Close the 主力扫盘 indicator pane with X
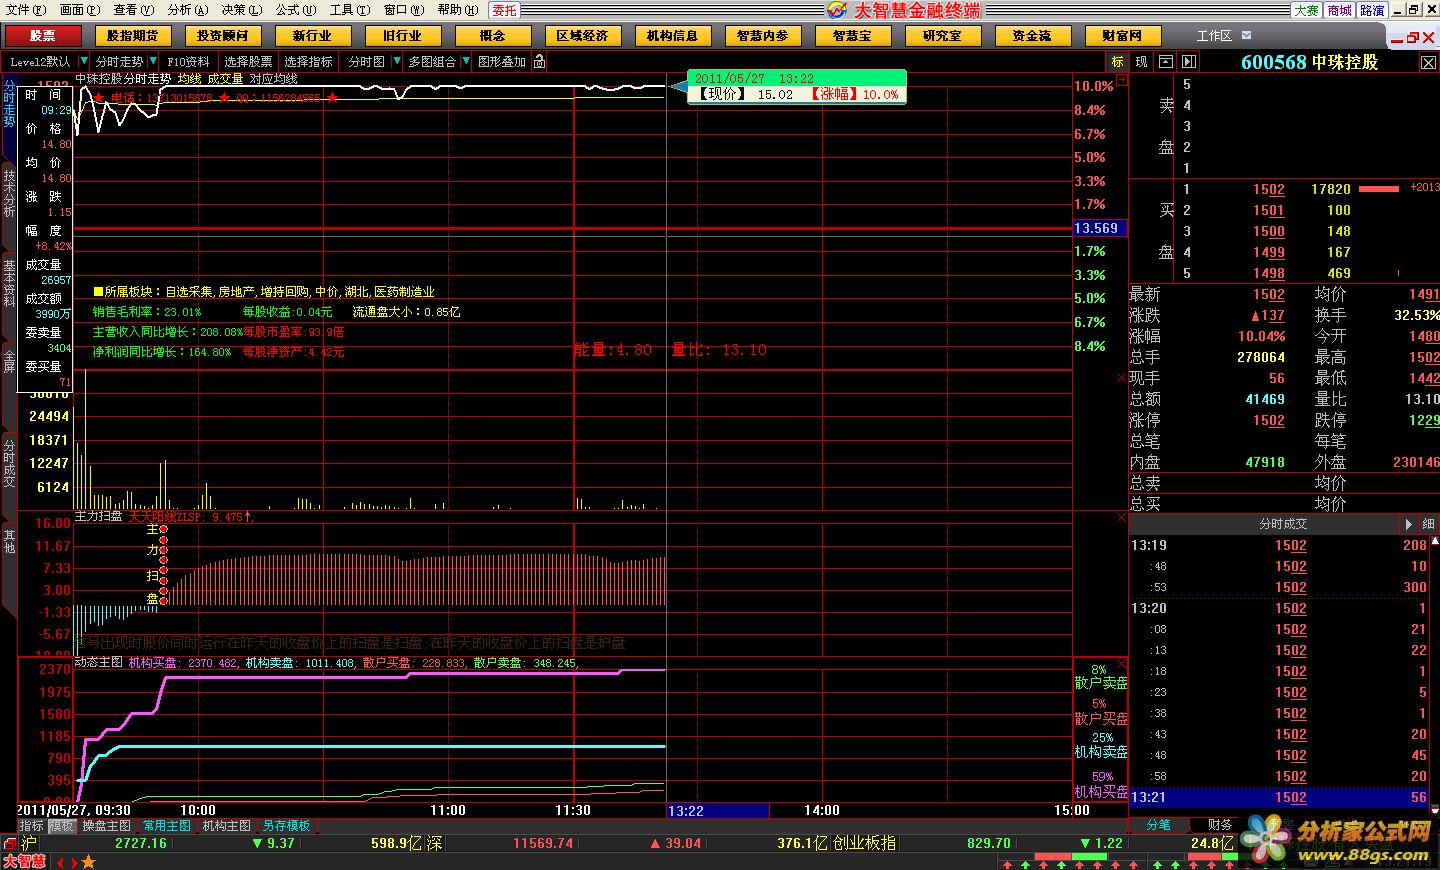This screenshot has height=870, width=1440. [1121, 518]
